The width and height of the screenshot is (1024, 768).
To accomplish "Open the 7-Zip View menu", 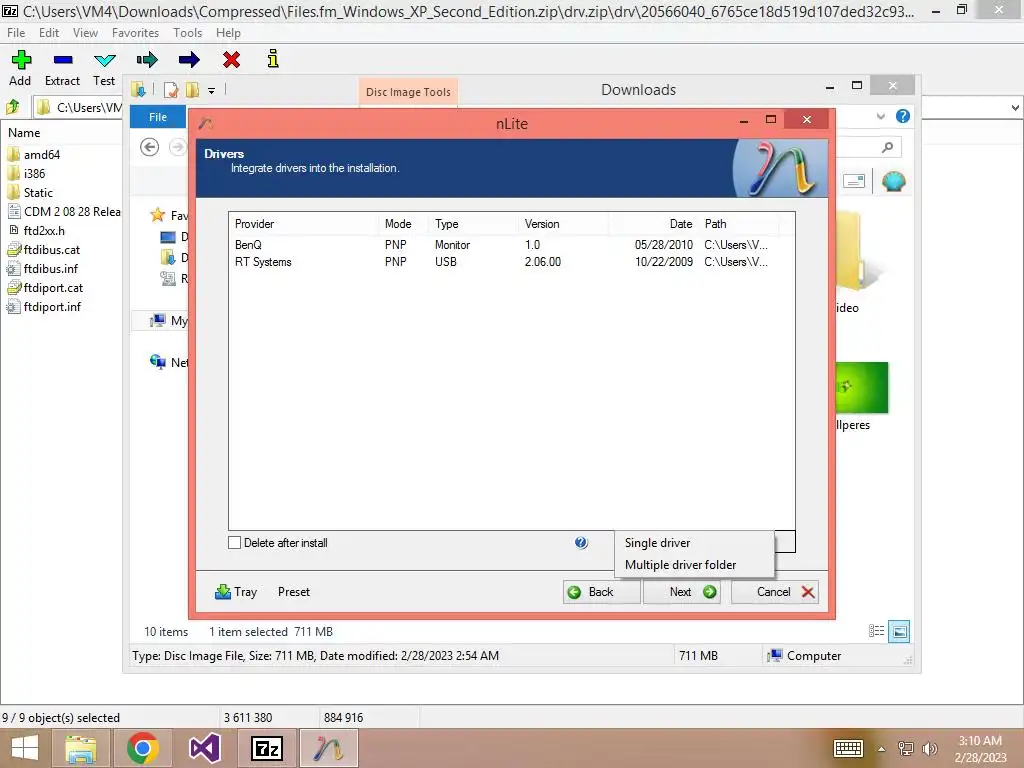I will click(85, 33).
